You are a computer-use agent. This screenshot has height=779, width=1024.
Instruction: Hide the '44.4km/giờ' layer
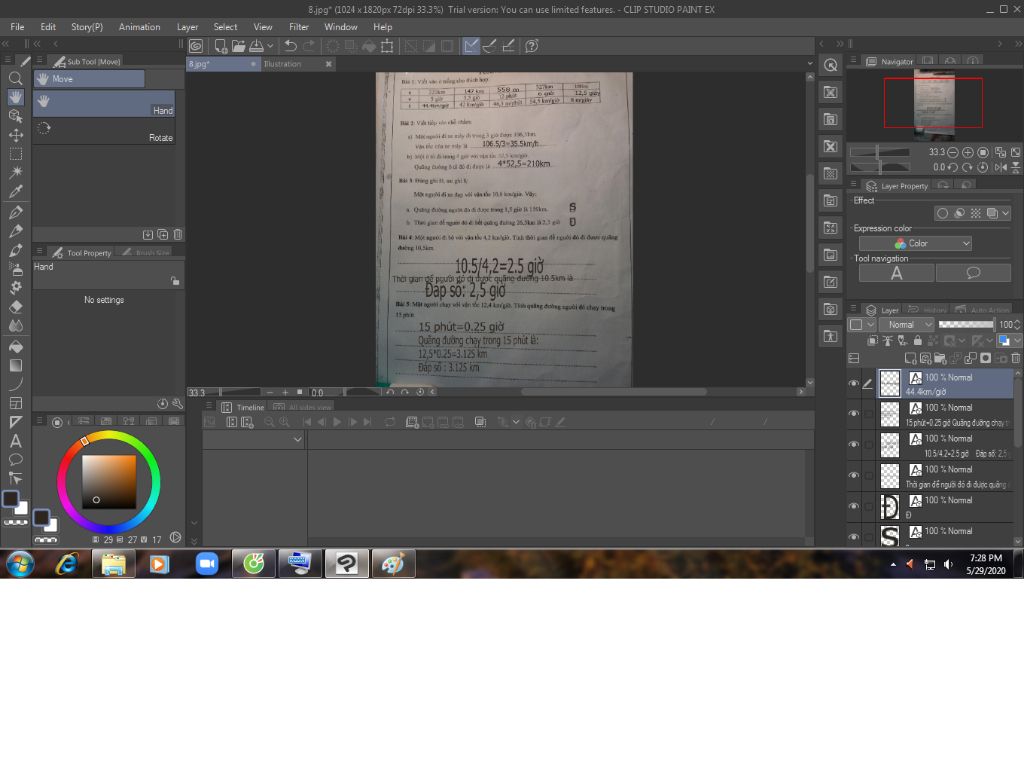[x=854, y=384]
